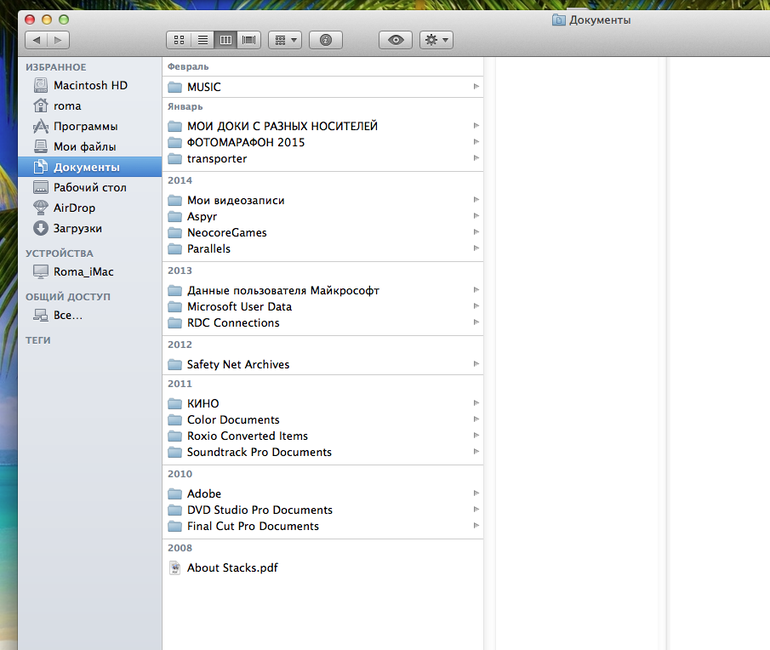770x650 pixels.
Task: Expand Safety Net Archives arrow
Action: click(x=476, y=364)
